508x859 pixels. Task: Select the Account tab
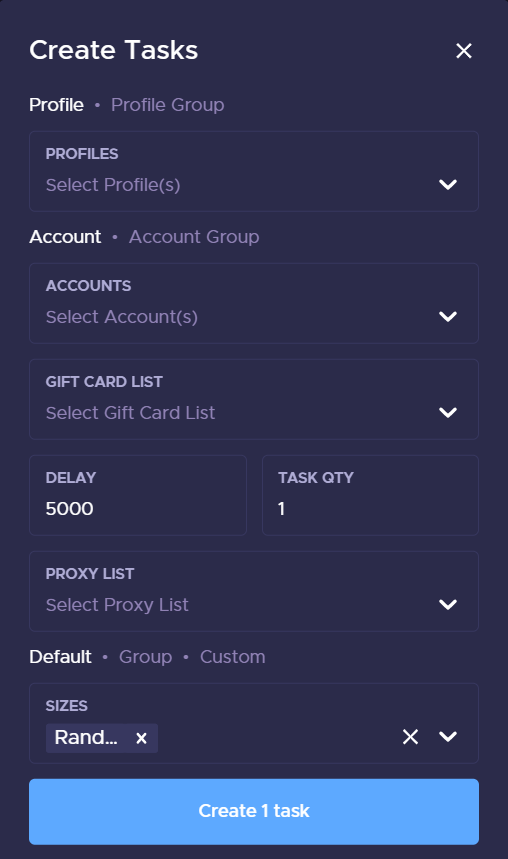coord(65,237)
